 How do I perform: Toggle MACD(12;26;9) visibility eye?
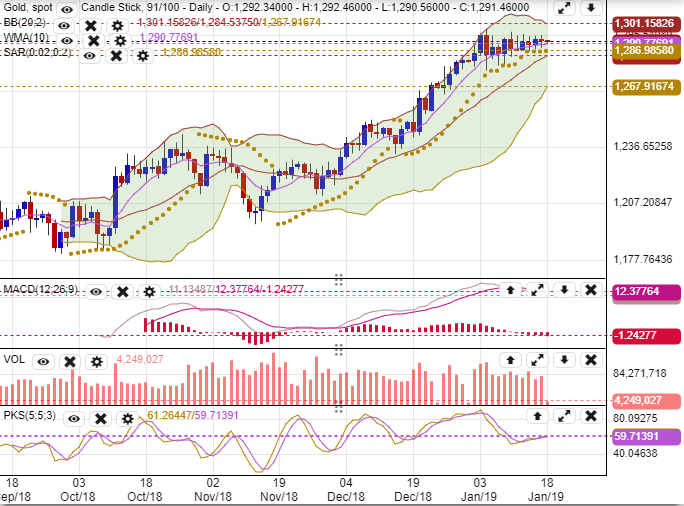(x=96, y=291)
